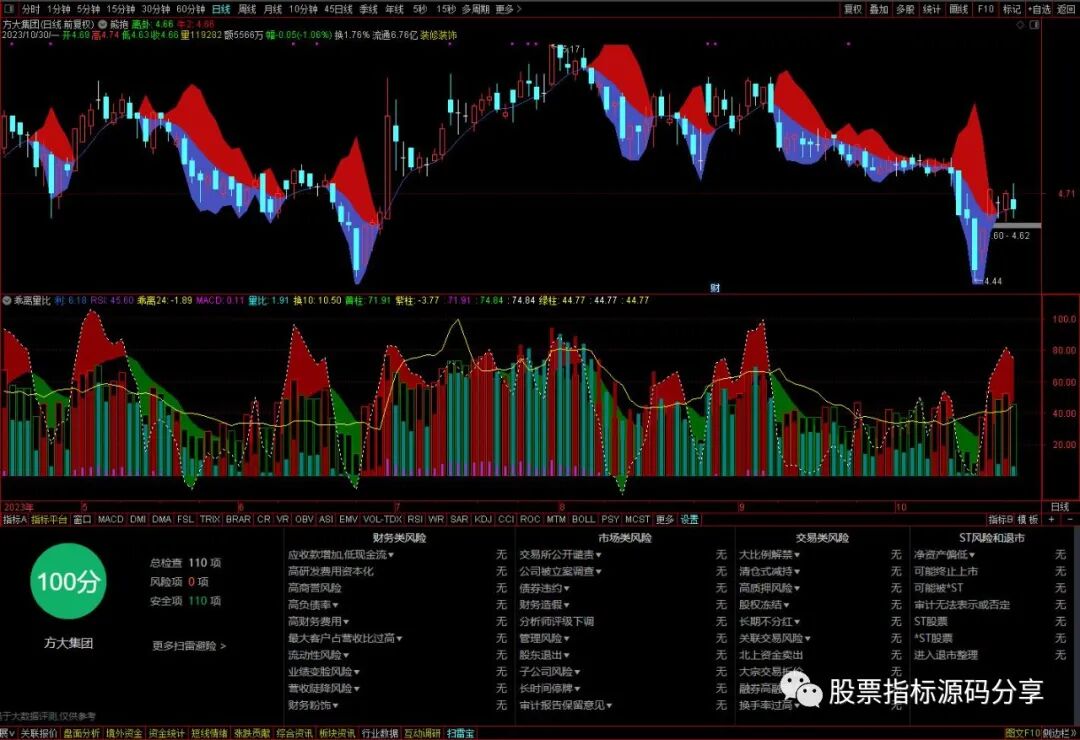This screenshot has height=740, width=1080.
Task: Expand 流动性风险 item
Action: coord(318,655)
